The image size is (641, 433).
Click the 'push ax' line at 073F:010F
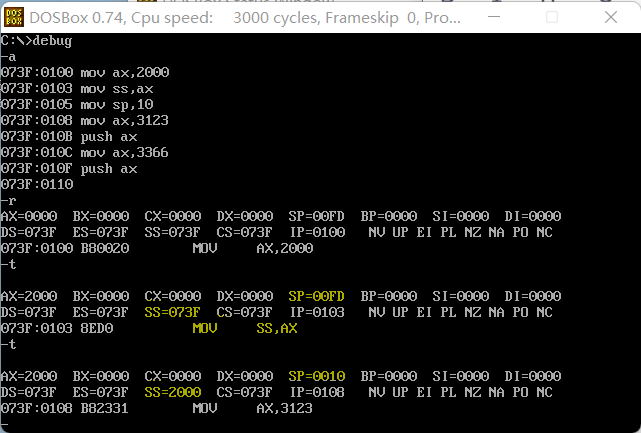pyautogui.click(x=69, y=168)
